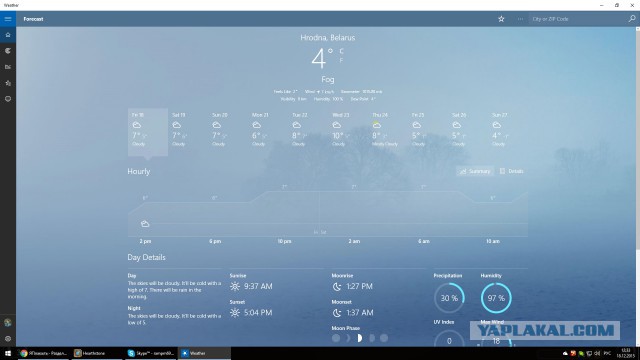Click the search magnifier icon

coord(632,18)
